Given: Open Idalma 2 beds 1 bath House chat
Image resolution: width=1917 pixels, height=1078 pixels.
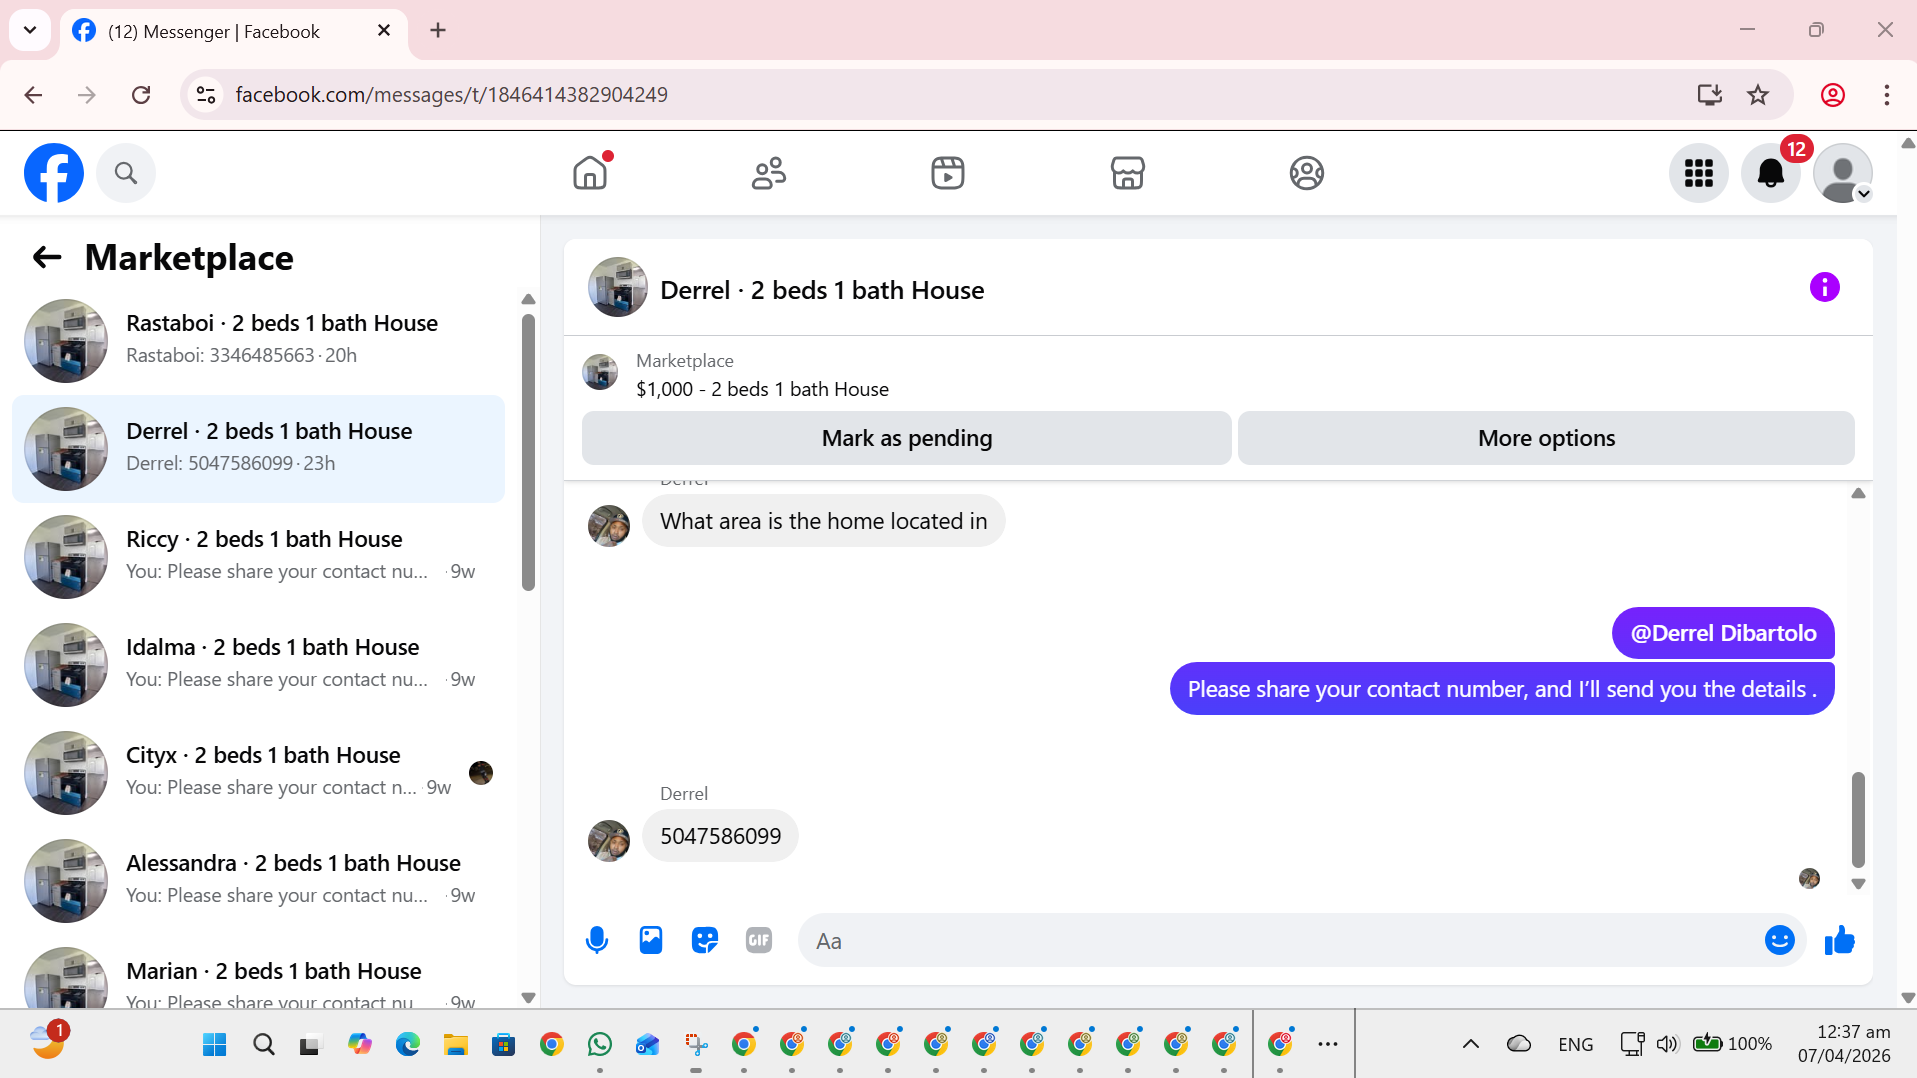Looking at the screenshot, I should click(x=259, y=664).
